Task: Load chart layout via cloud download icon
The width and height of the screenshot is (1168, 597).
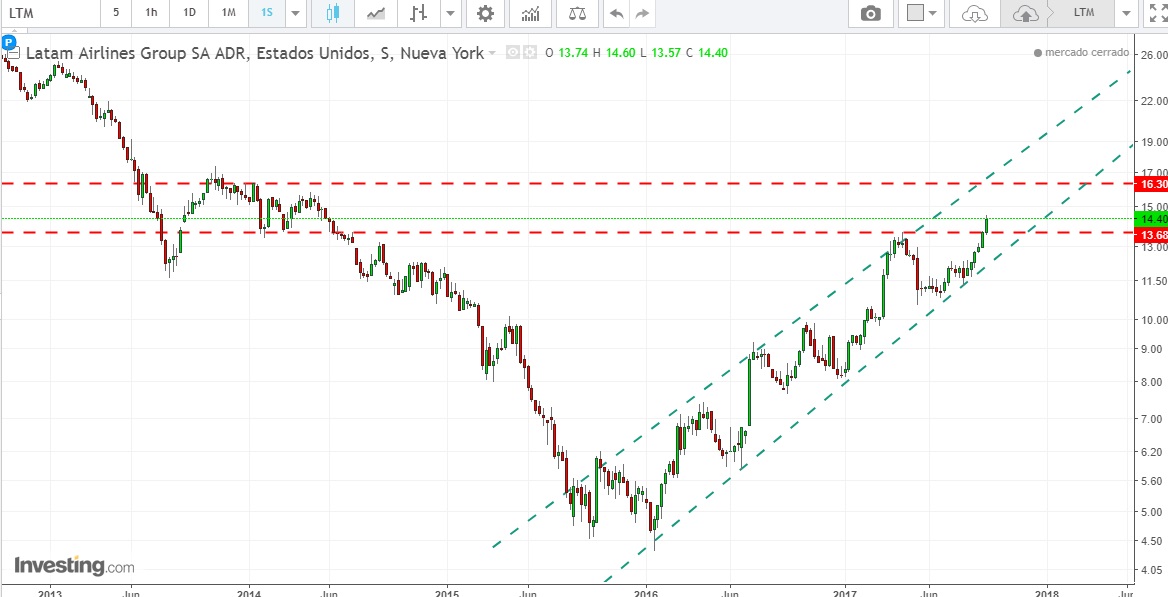Action: [974, 13]
